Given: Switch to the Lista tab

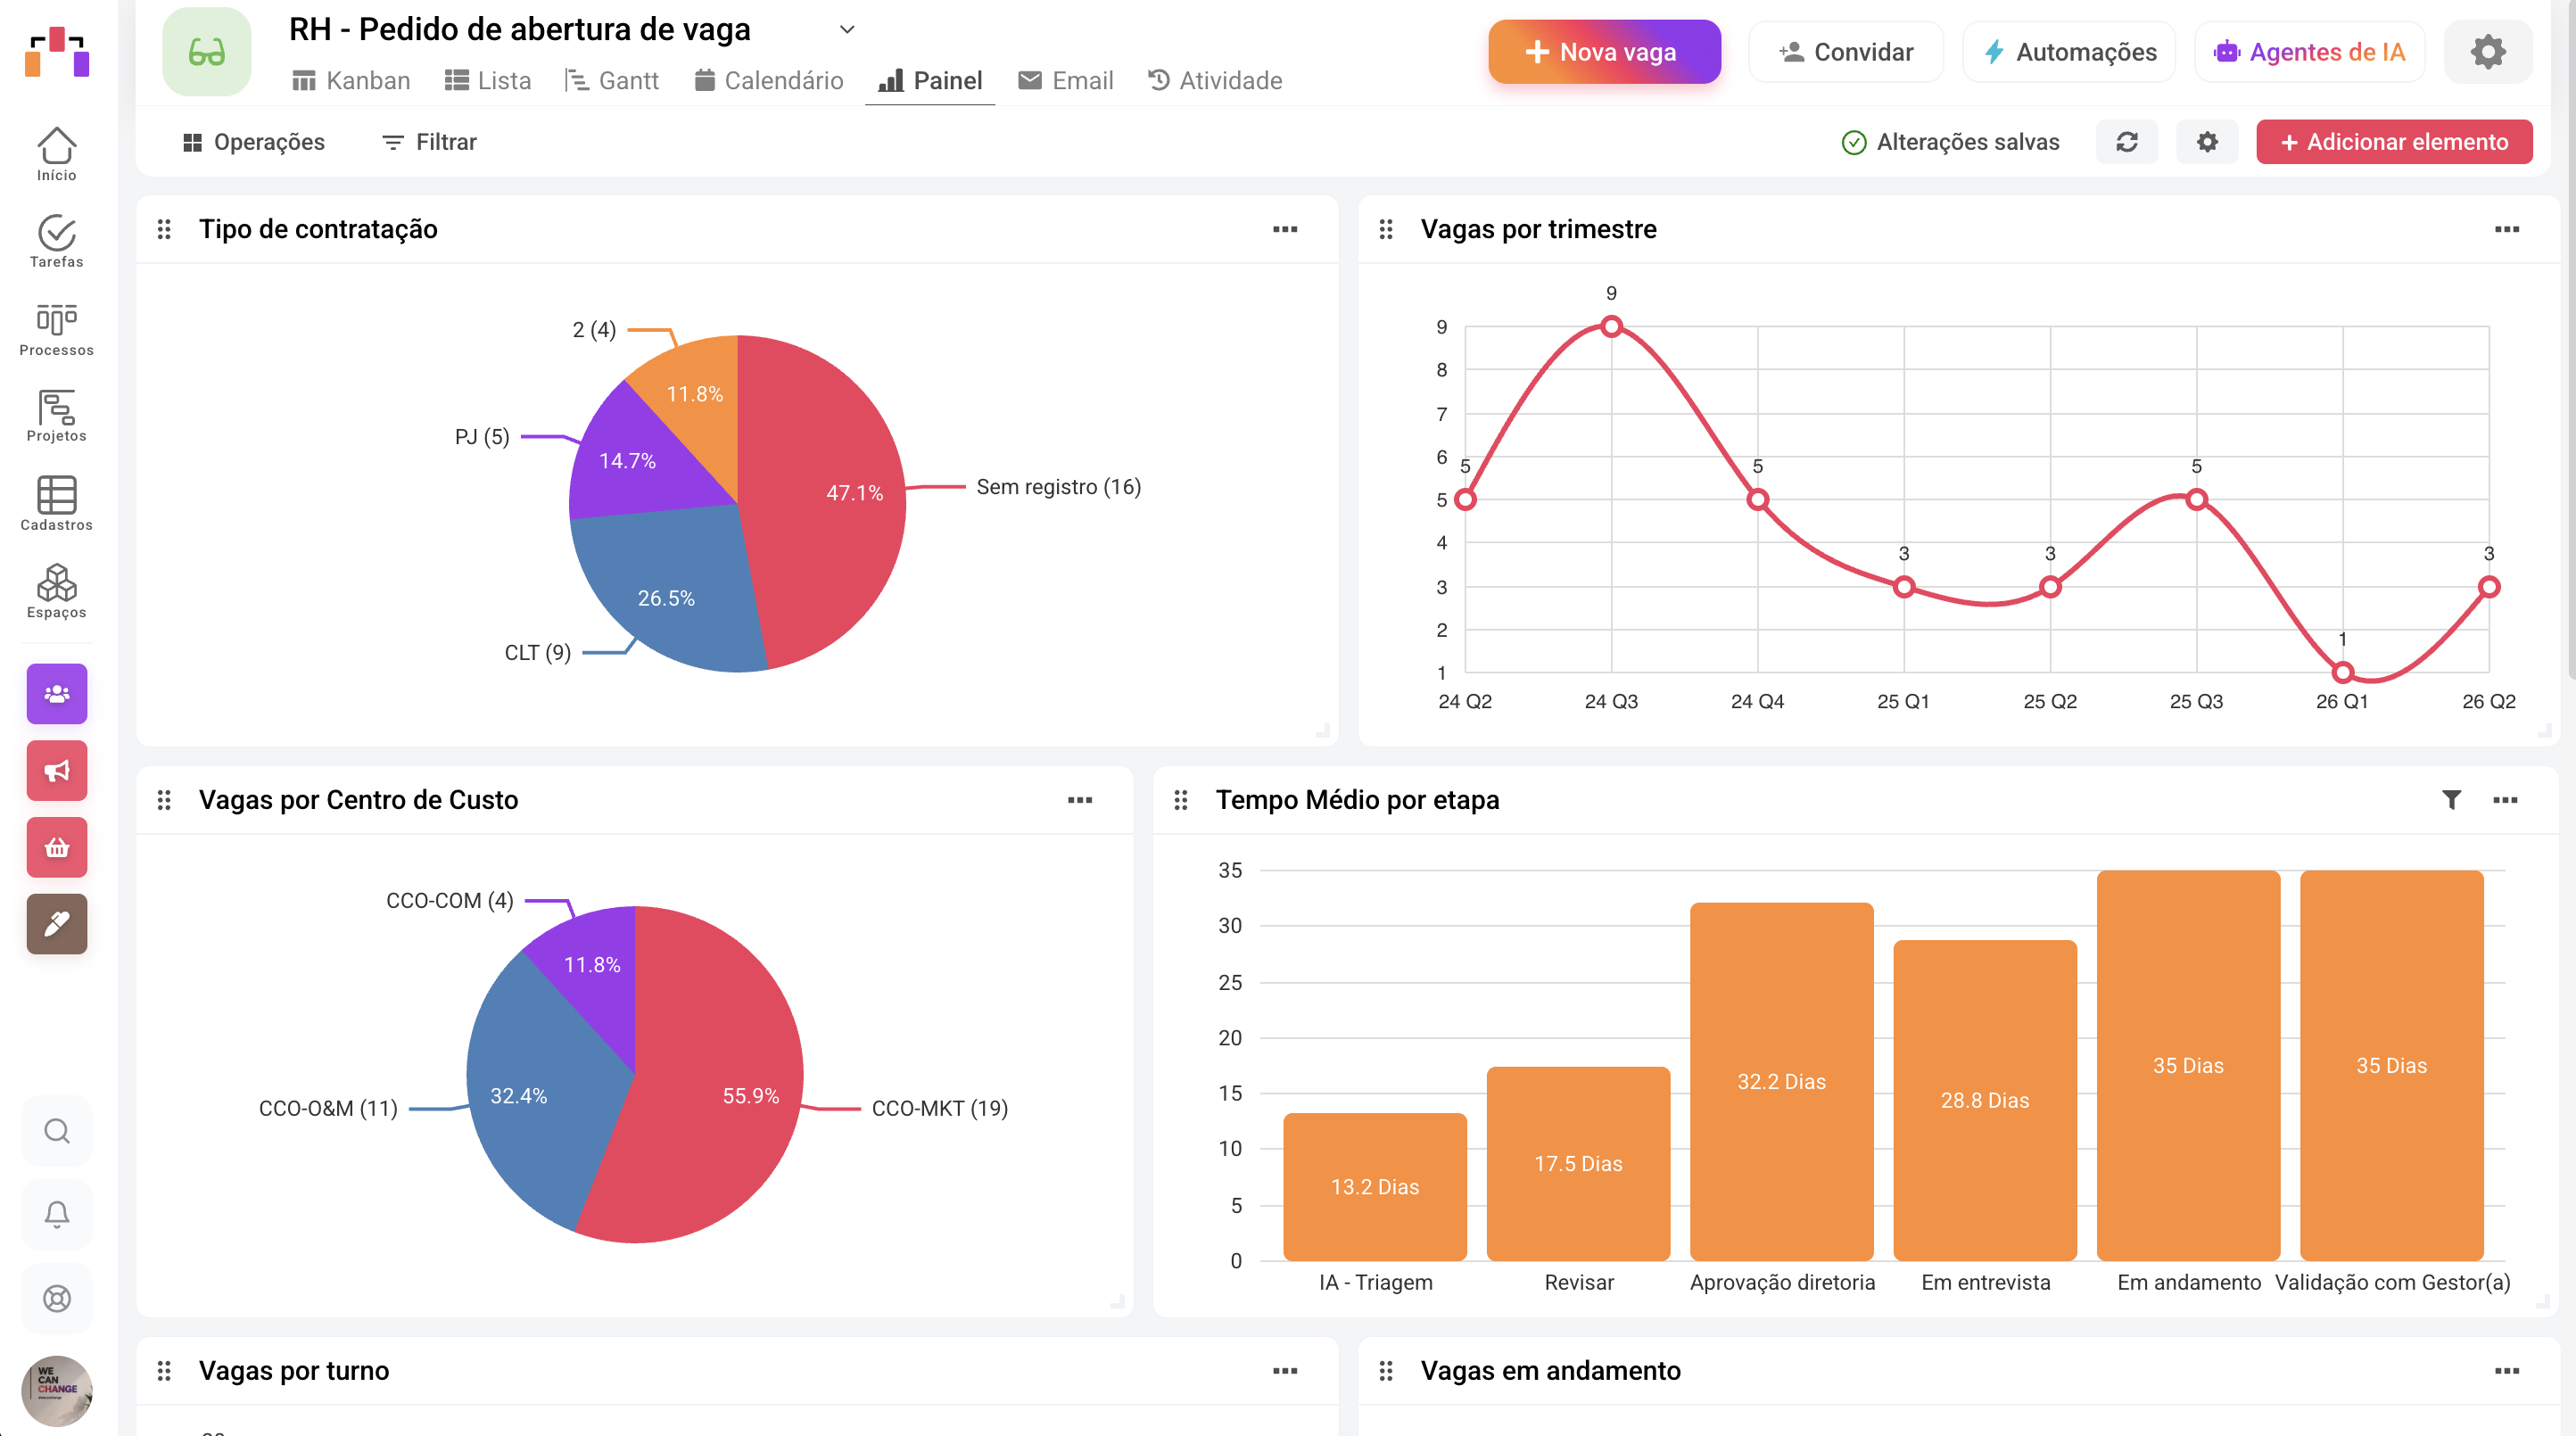Looking at the screenshot, I should click(488, 80).
